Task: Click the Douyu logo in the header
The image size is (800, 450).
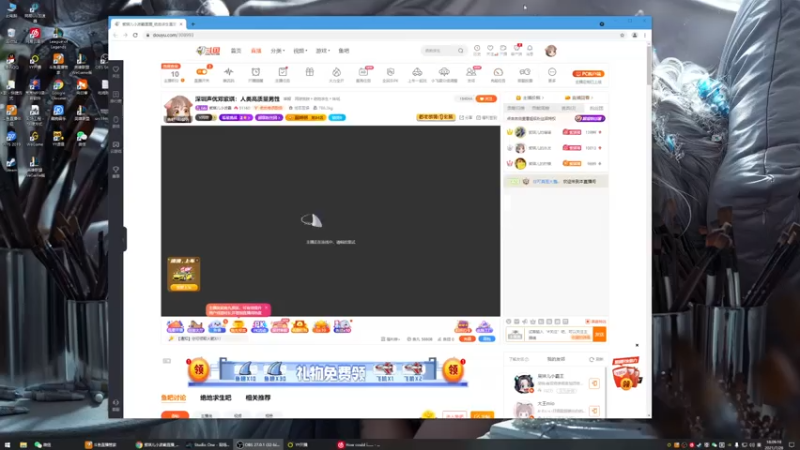Action: tap(208, 51)
